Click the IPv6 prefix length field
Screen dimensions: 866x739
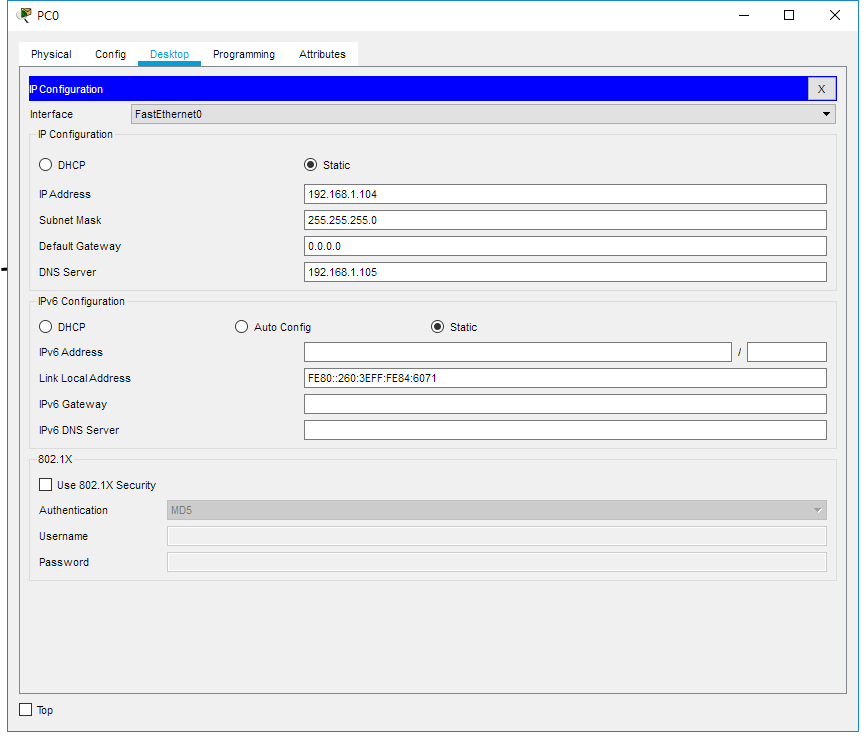click(x=786, y=352)
